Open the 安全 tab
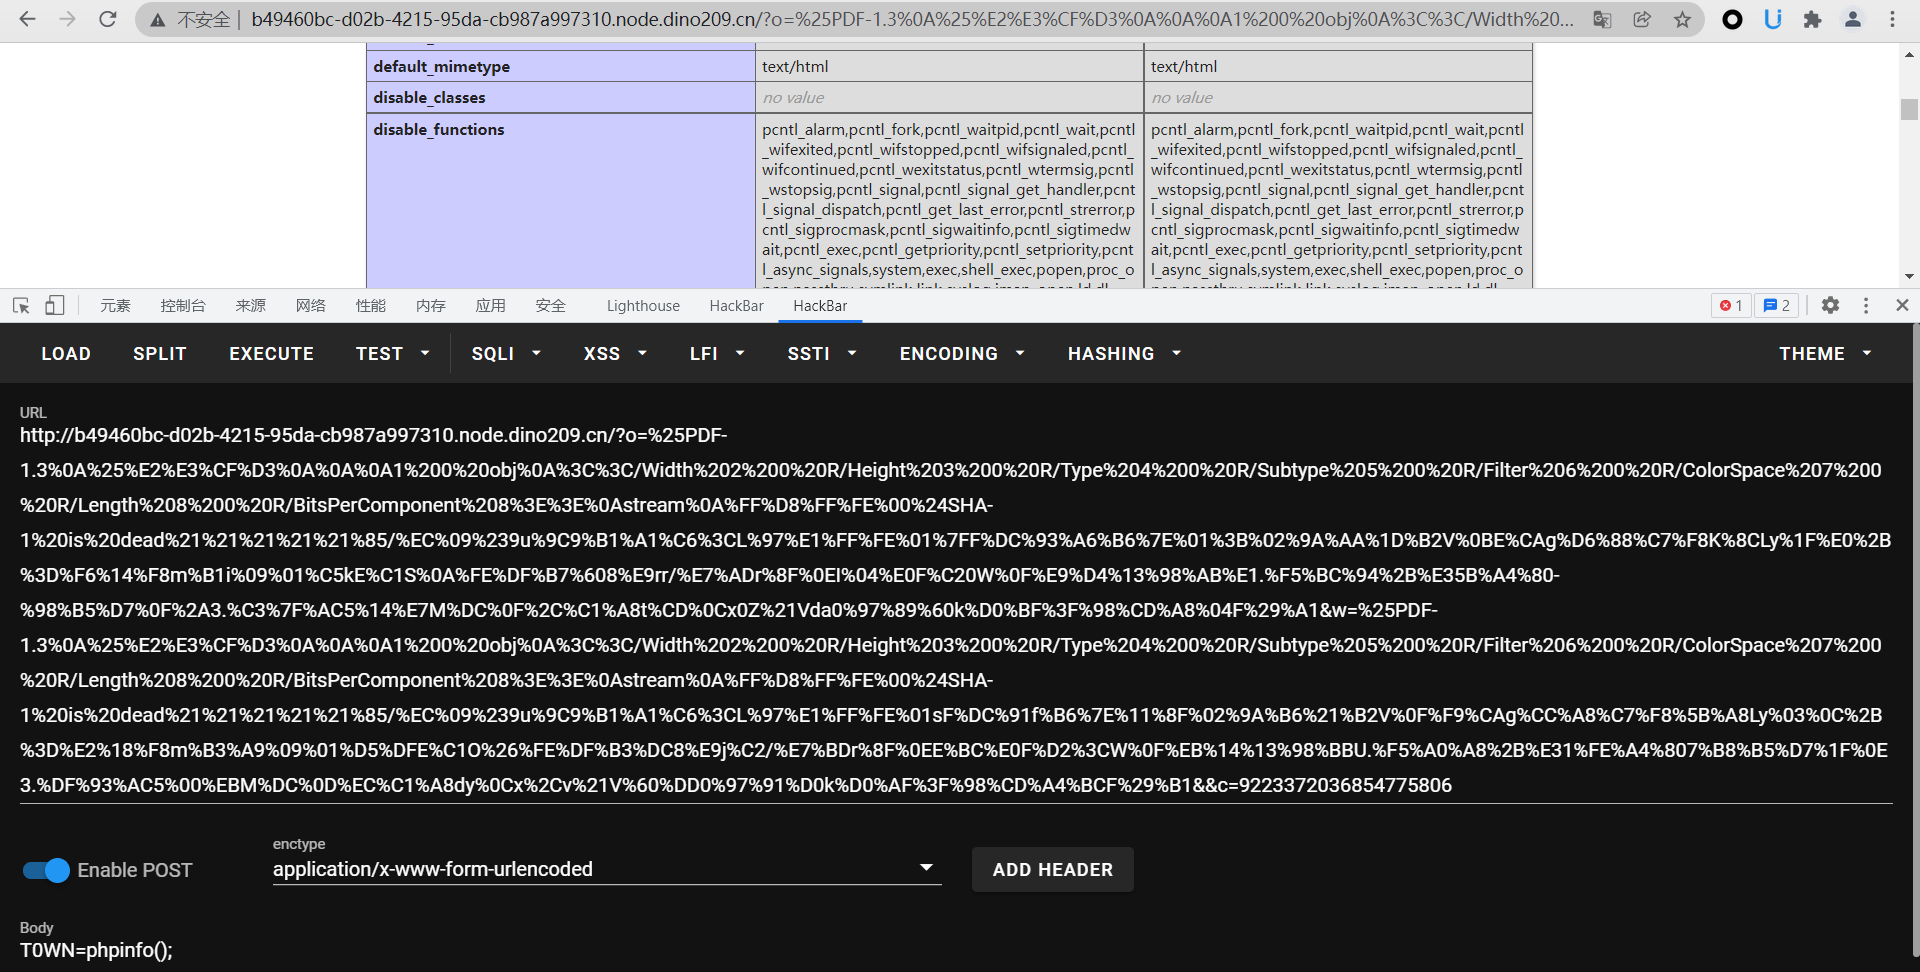 pos(551,306)
